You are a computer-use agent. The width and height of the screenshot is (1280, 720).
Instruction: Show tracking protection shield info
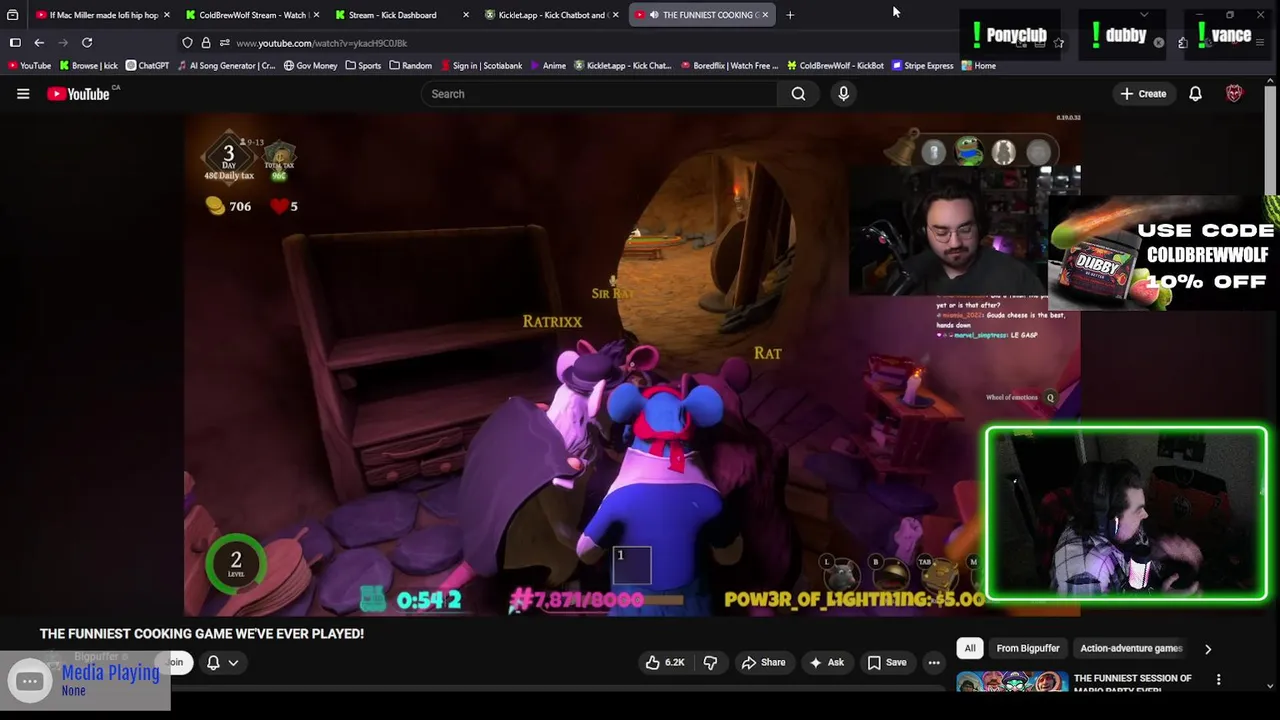click(187, 43)
